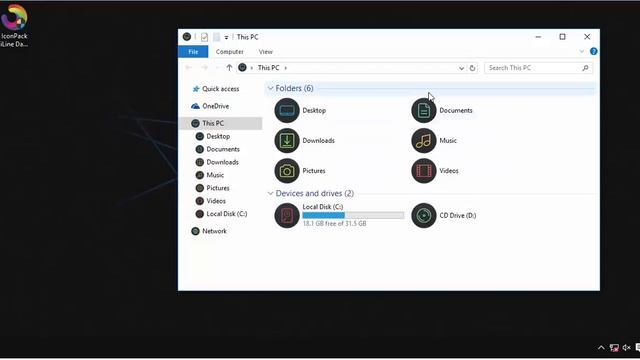This screenshot has width=640, height=360.
Task: Expand the ribbon with the chevron
Action: coord(581,51)
